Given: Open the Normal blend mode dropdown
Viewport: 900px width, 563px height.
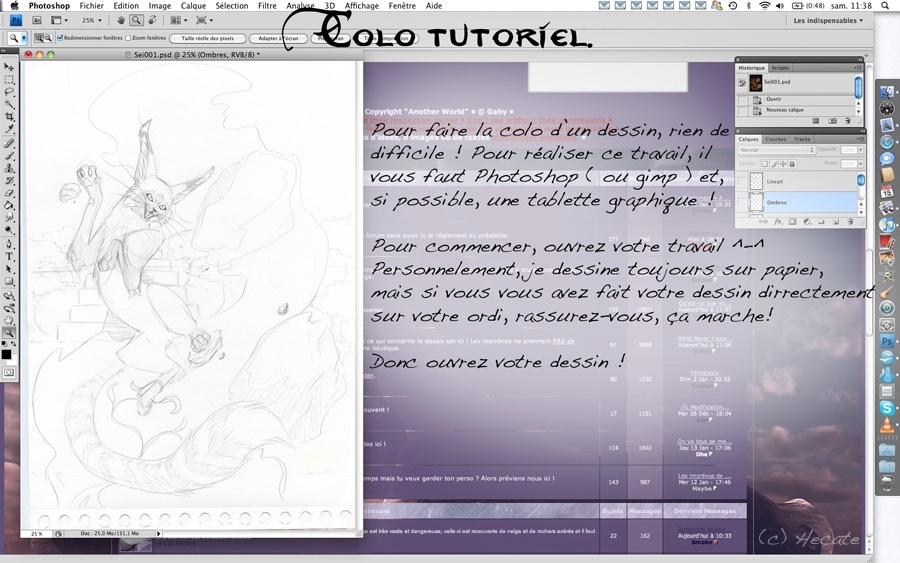Looking at the screenshot, I should pyautogui.click(x=777, y=150).
